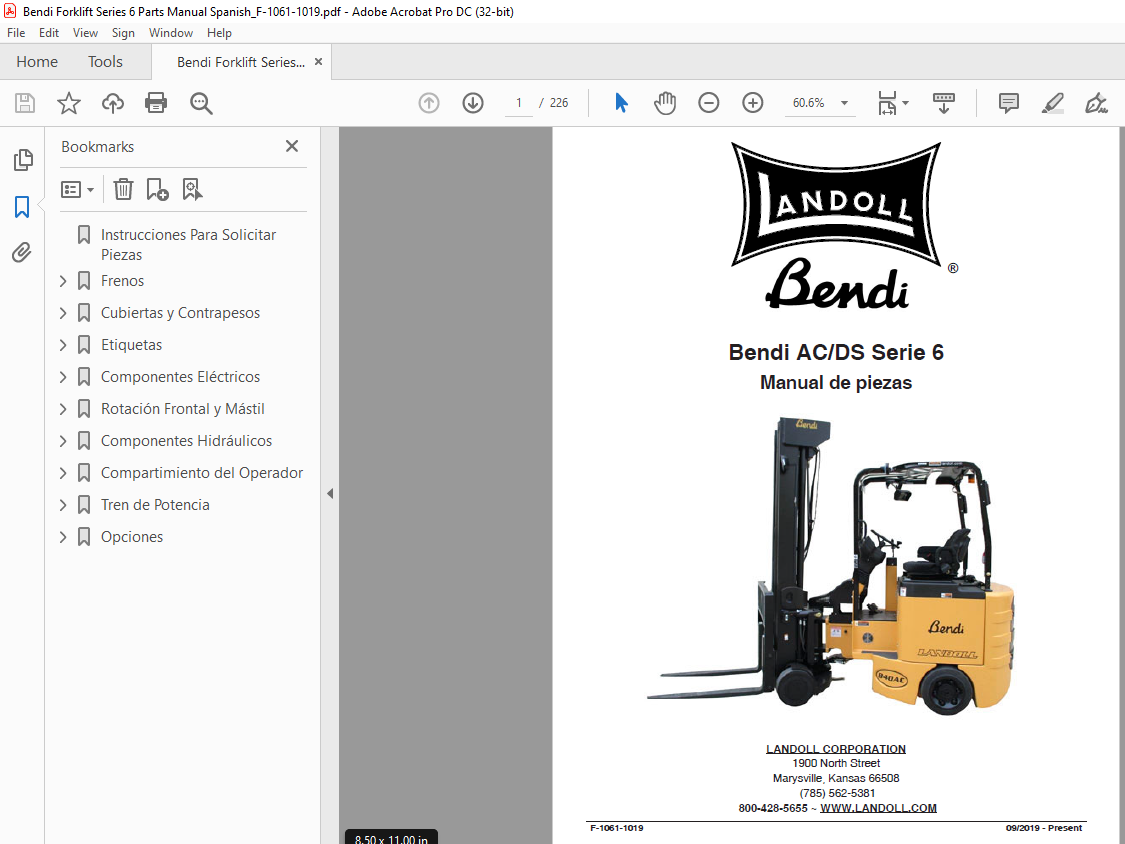
Task: Toggle the Bookmarks panel icon in sidebar
Action: (22, 207)
